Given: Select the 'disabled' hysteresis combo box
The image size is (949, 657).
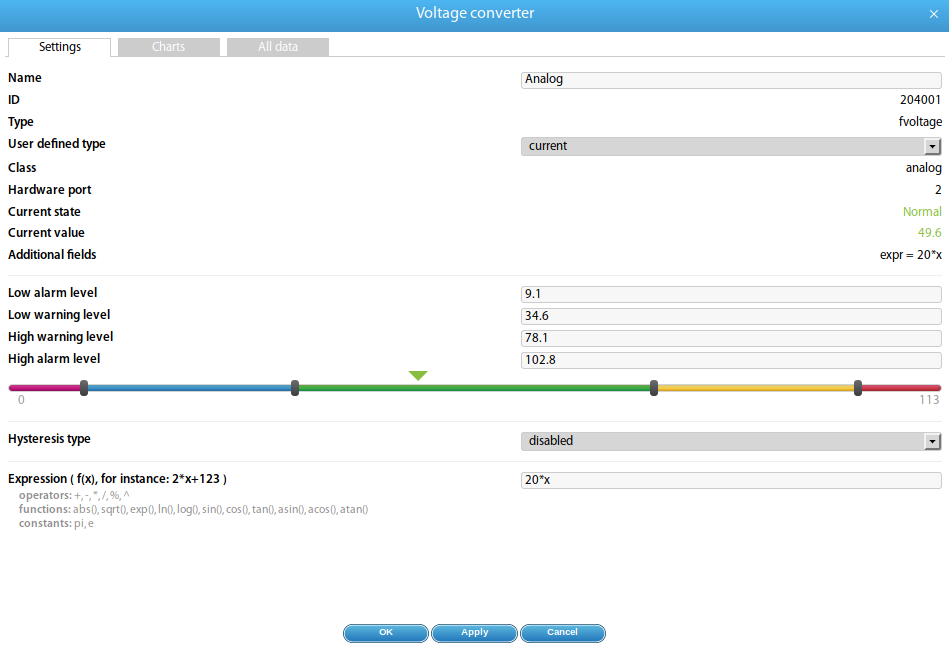Looking at the screenshot, I should (731, 442).
